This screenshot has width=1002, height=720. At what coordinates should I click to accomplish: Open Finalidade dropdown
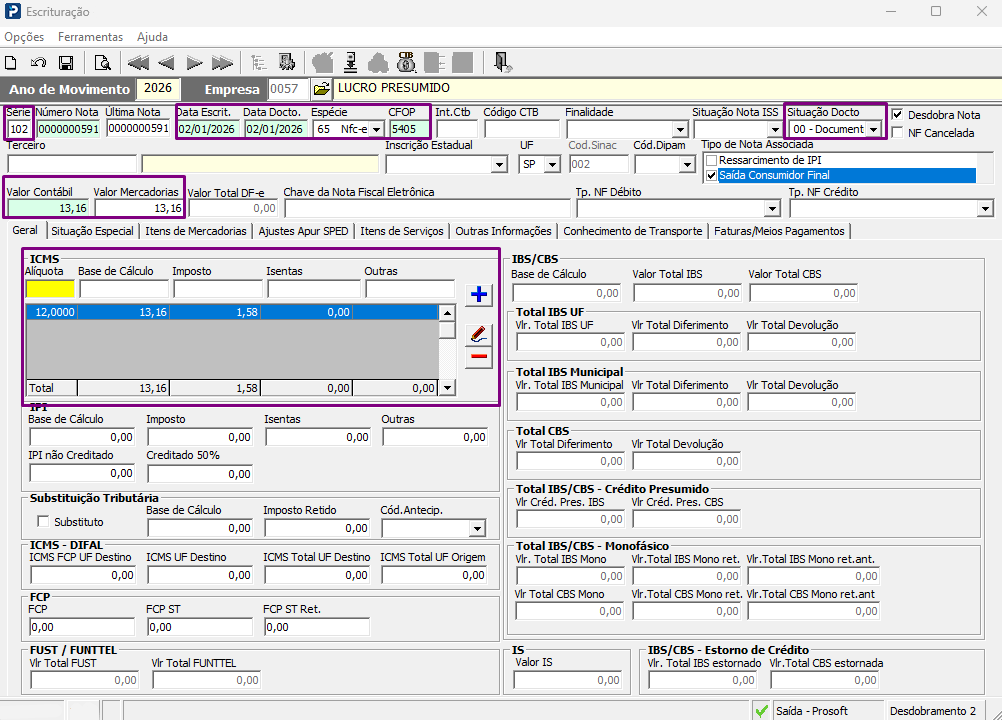(681, 130)
